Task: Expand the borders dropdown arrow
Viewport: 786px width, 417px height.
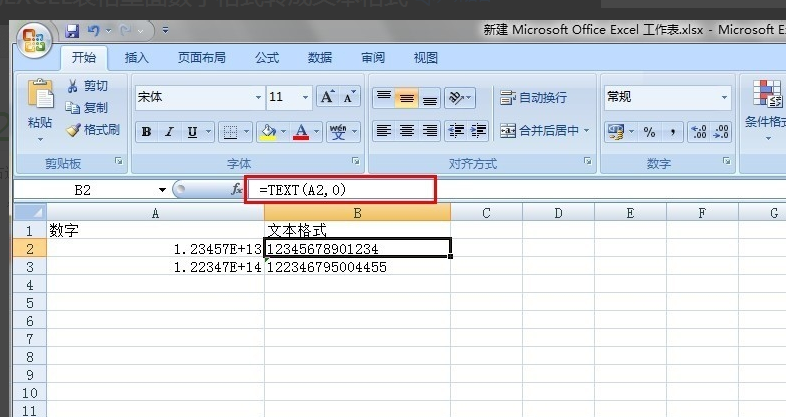Action: pyautogui.click(x=247, y=132)
